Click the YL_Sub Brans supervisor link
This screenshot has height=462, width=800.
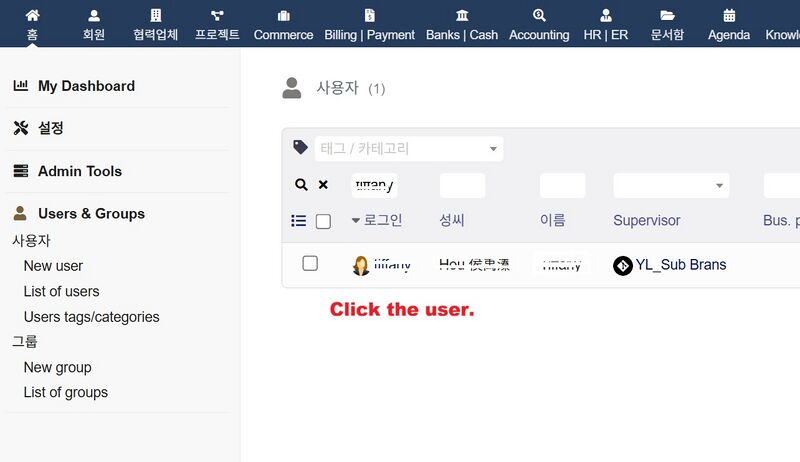click(x=681, y=265)
